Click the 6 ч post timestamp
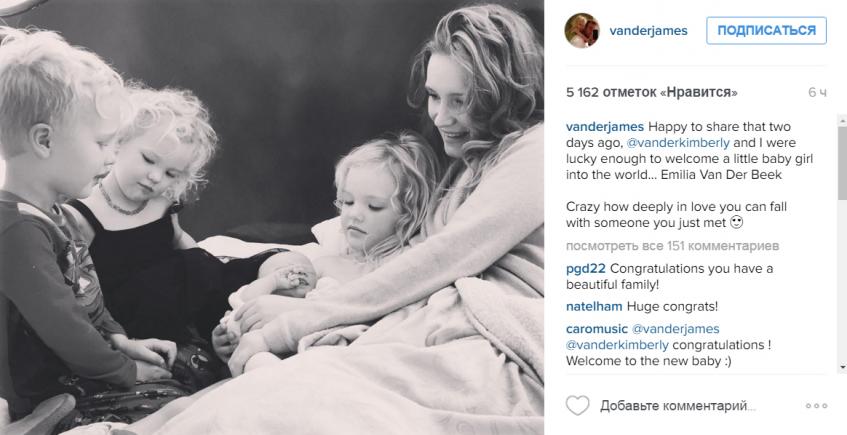Screen dimensions: 847x435 (817, 92)
